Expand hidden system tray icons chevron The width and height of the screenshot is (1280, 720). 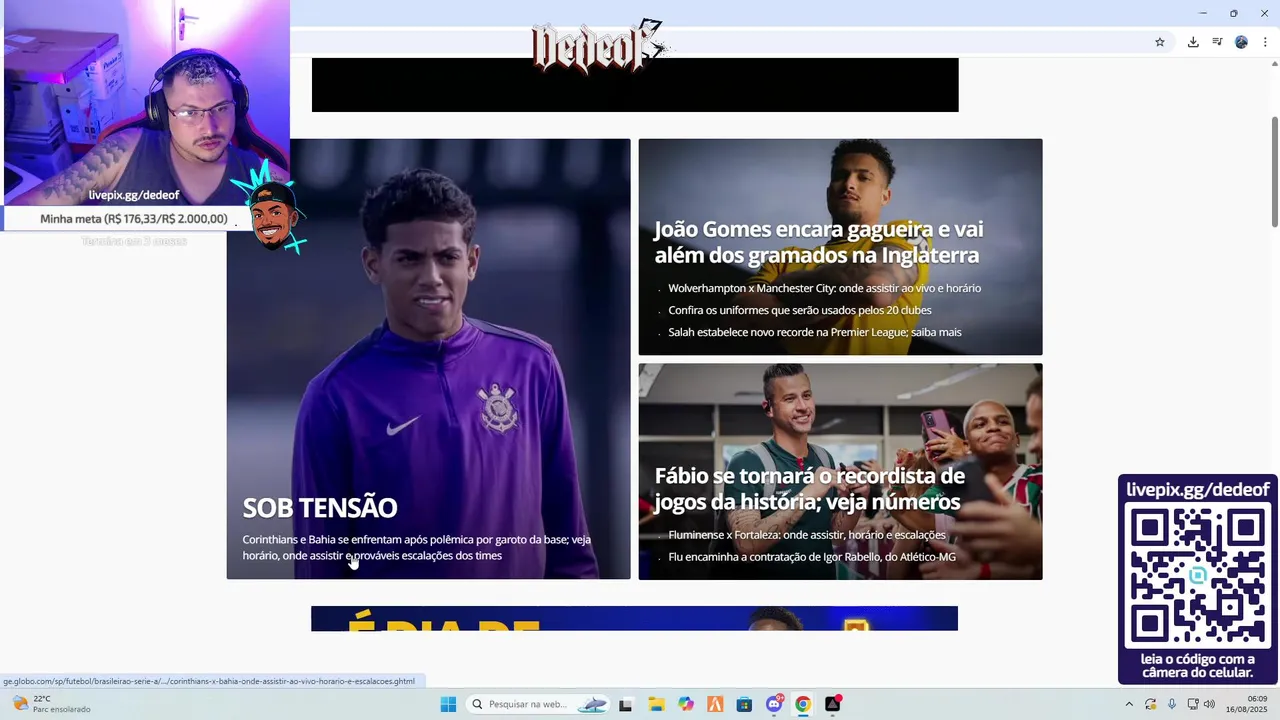pyautogui.click(x=1129, y=704)
